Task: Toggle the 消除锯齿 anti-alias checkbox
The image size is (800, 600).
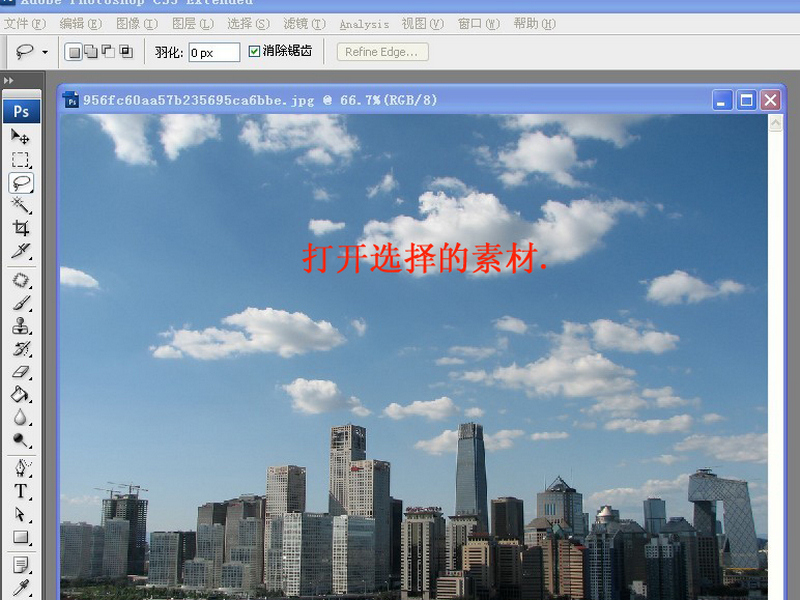Action: 254,51
